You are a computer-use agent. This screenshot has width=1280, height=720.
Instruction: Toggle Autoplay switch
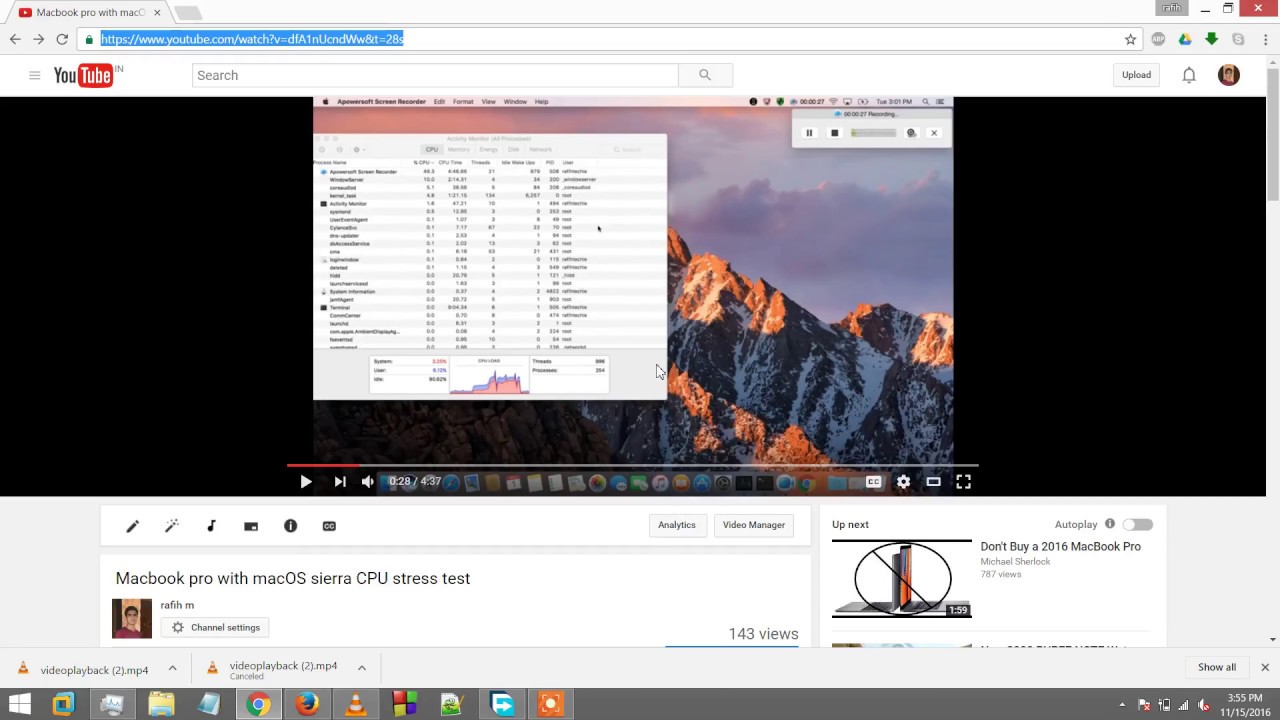click(x=1137, y=524)
